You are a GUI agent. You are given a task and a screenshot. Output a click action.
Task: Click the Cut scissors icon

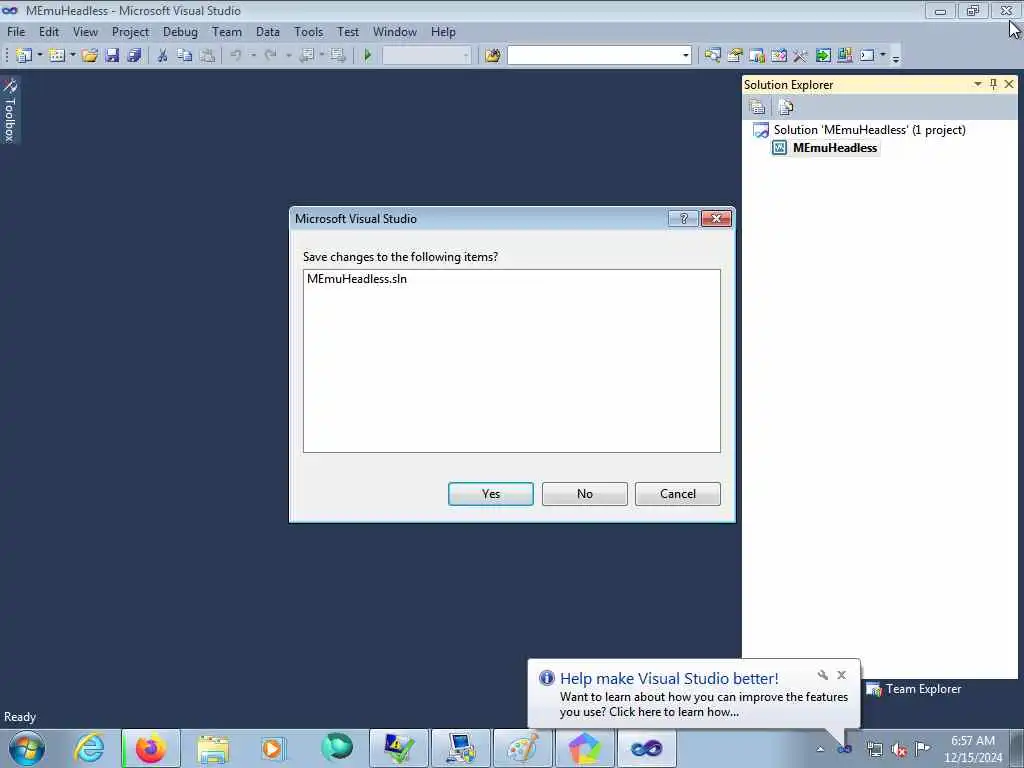click(x=163, y=56)
